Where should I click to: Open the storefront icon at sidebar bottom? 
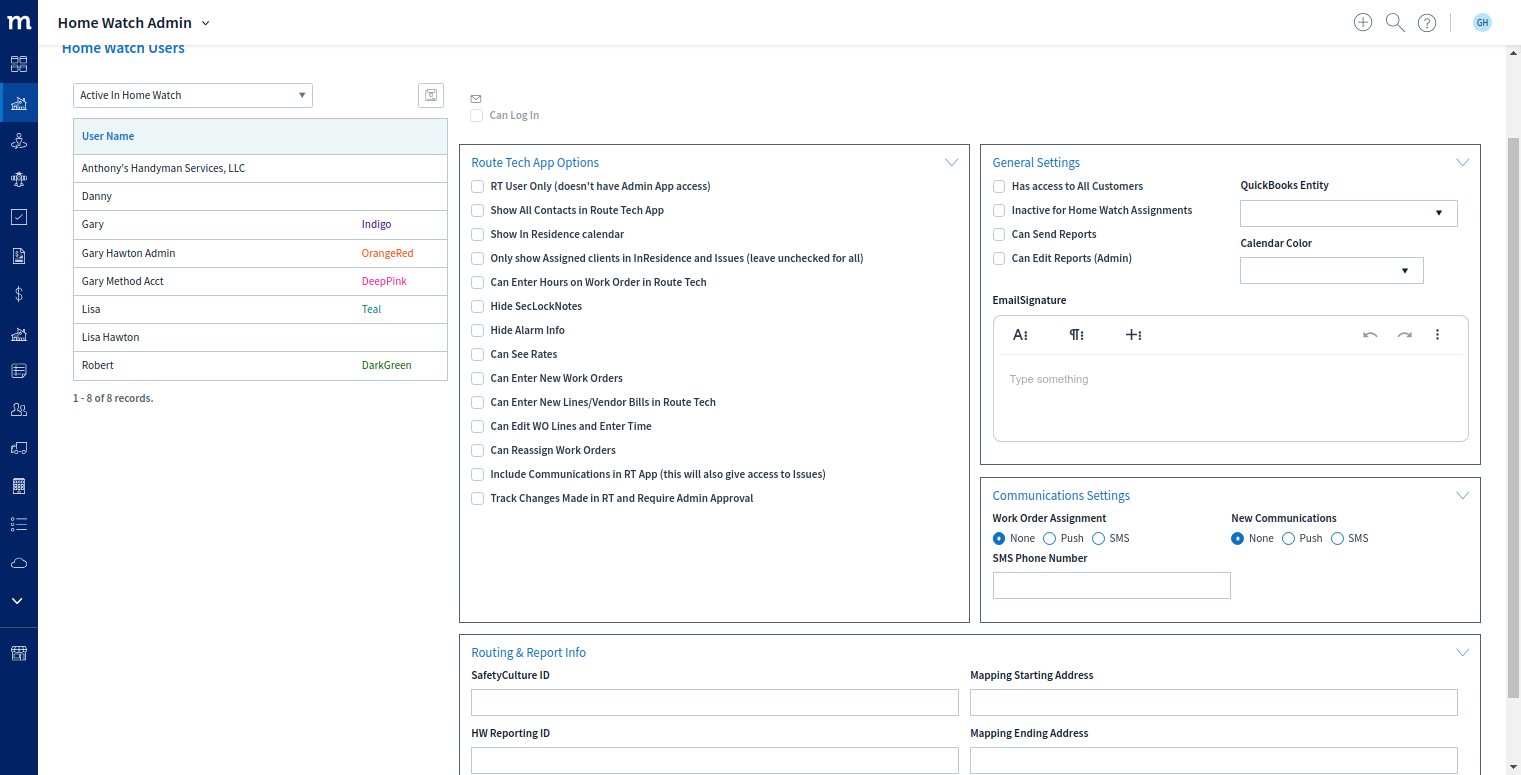[x=19, y=653]
